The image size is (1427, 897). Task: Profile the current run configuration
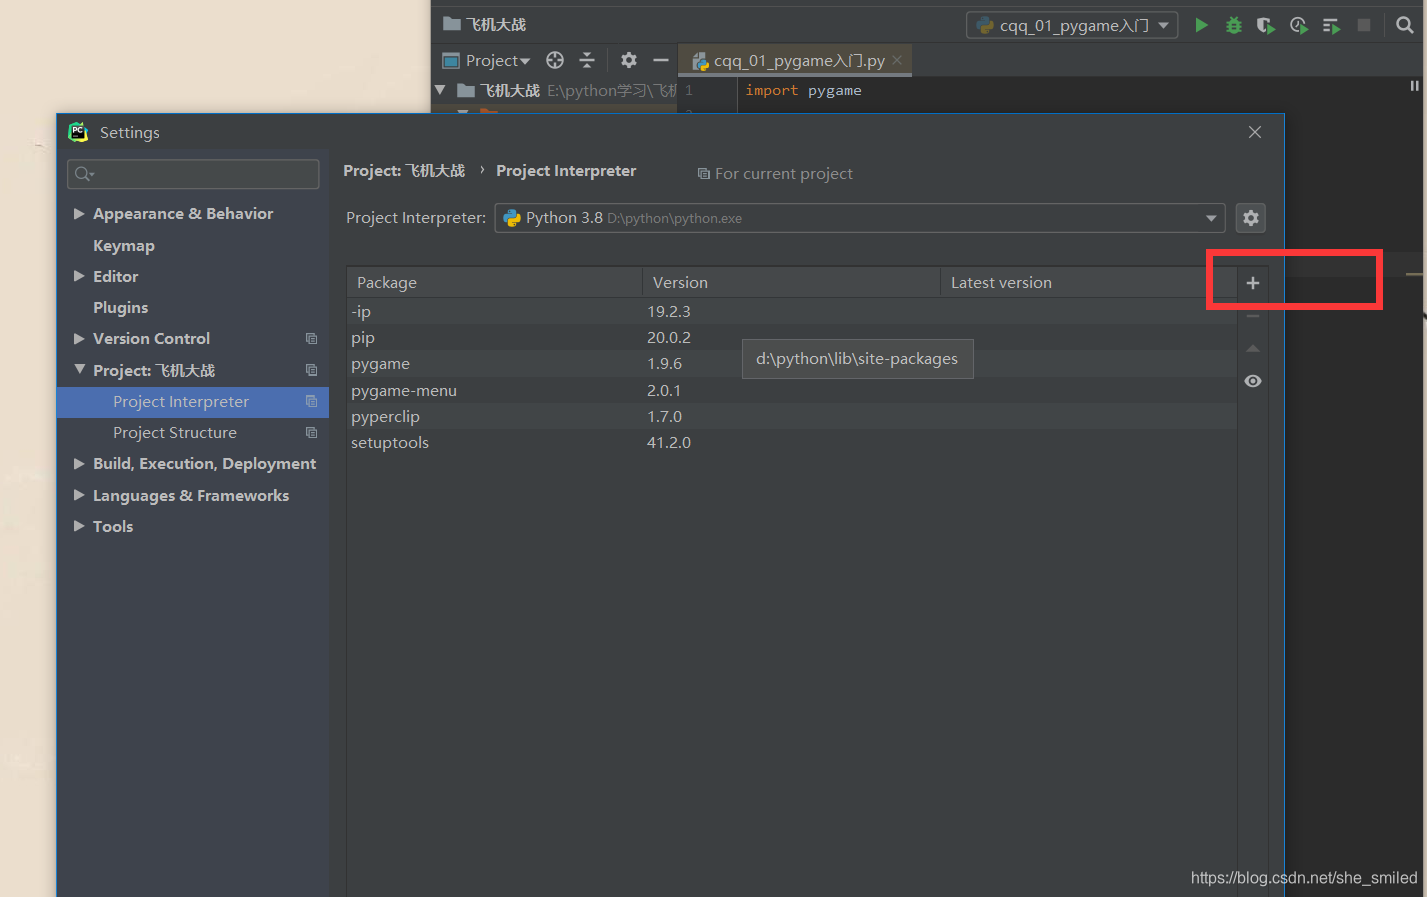click(1298, 25)
